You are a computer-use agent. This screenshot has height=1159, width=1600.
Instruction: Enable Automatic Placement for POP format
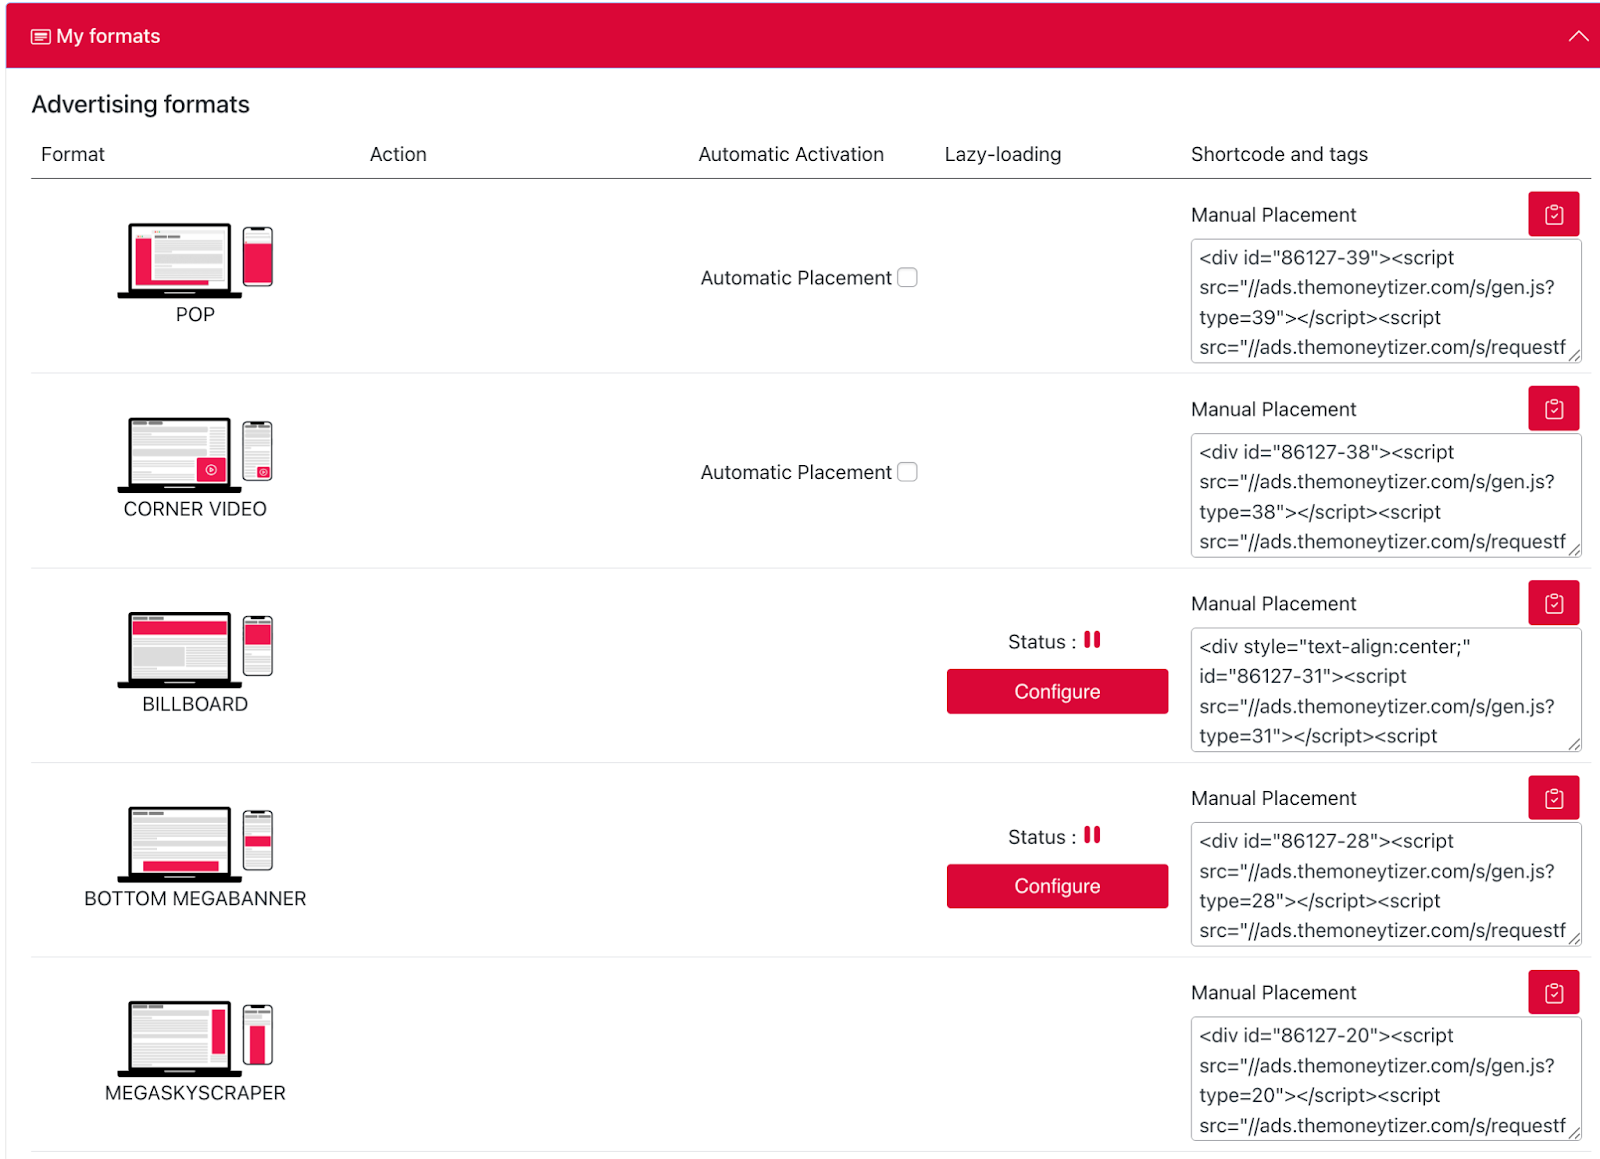pos(907,278)
